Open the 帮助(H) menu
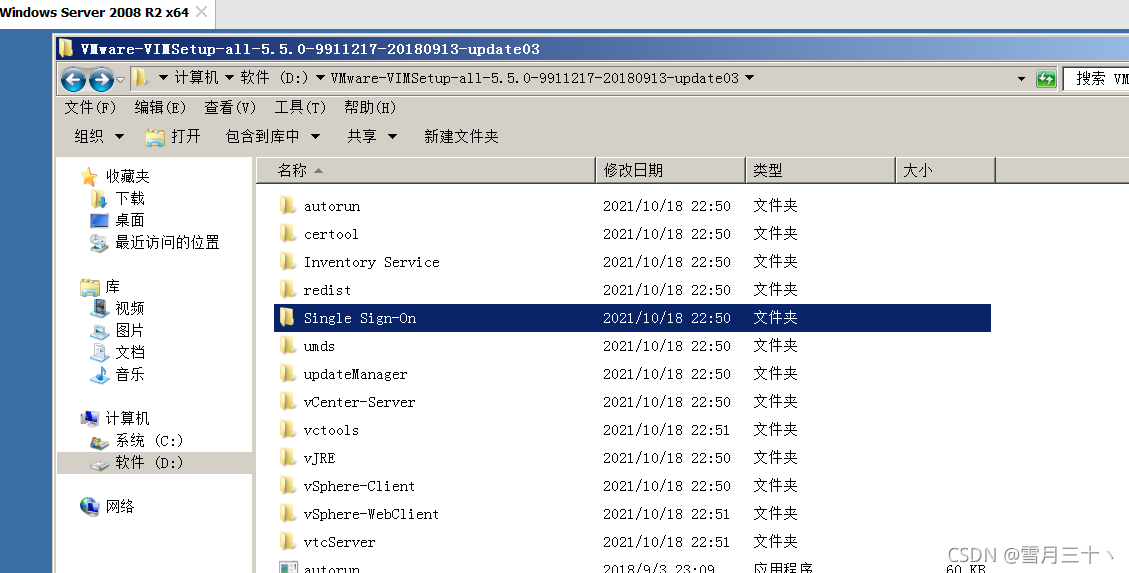The height and width of the screenshot is (573, 1129). (370, 107)
